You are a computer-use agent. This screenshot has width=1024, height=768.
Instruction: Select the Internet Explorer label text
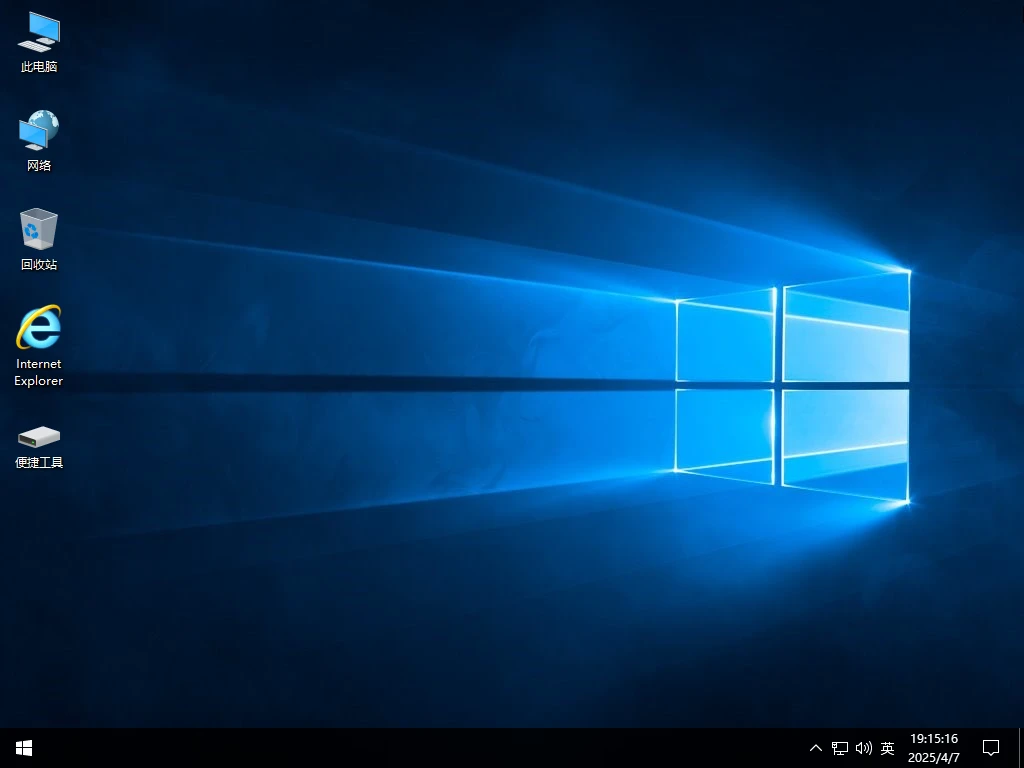[38, 373]
